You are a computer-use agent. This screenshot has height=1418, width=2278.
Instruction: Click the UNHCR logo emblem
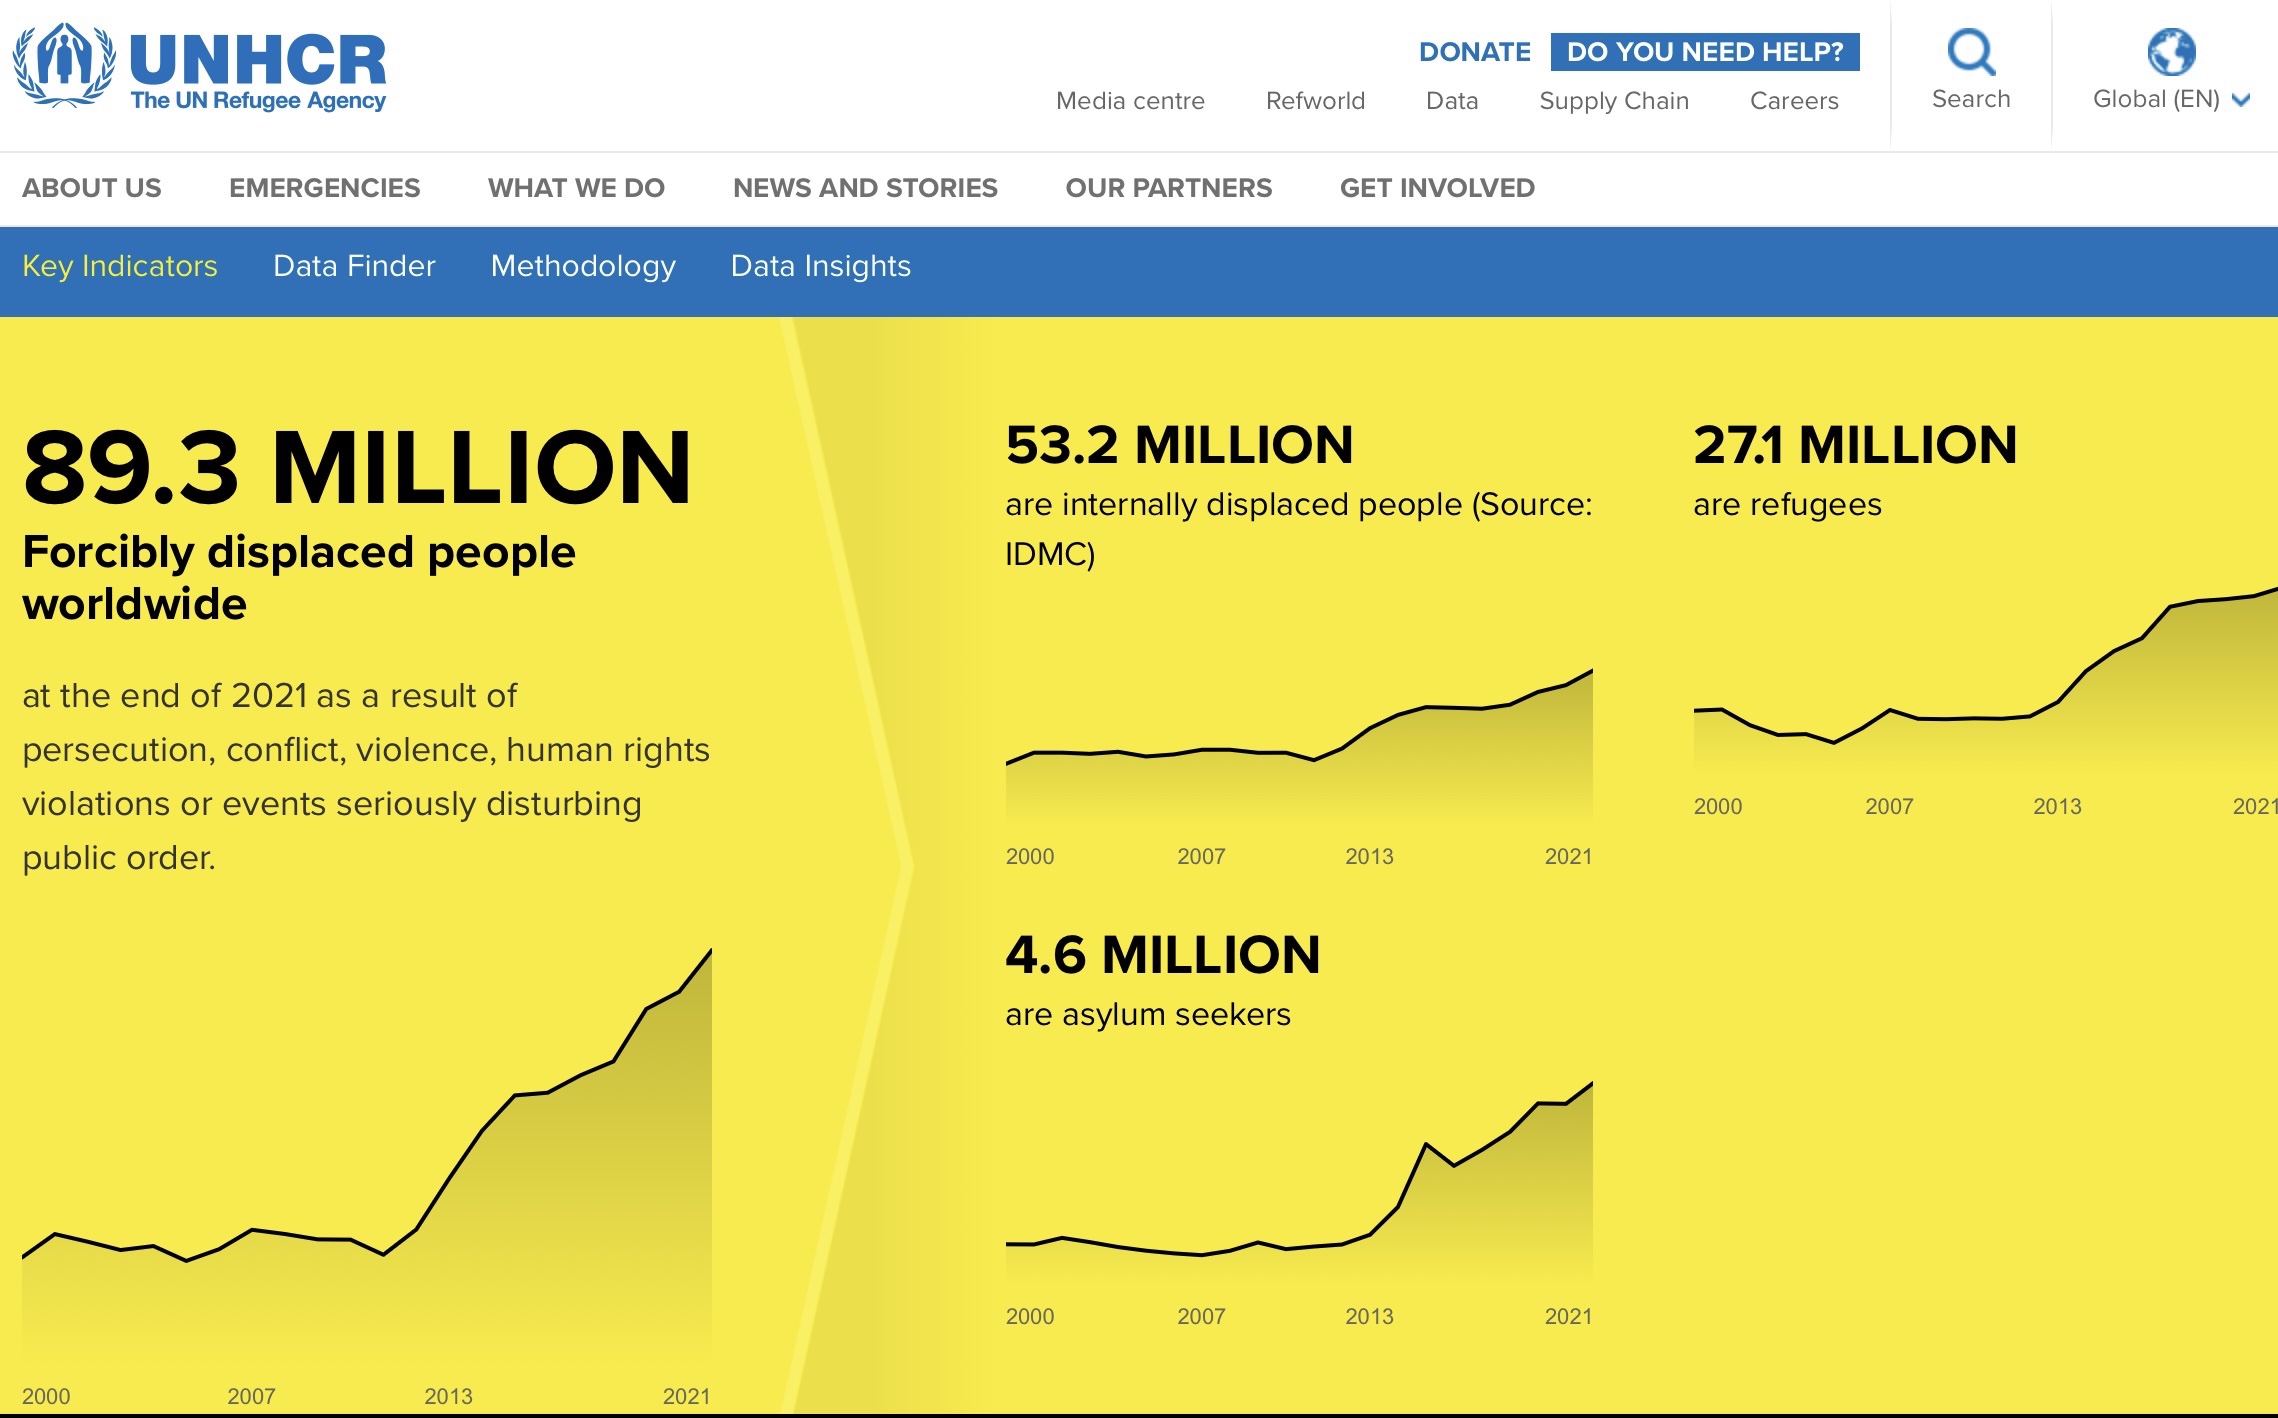[x=64, y=66]
